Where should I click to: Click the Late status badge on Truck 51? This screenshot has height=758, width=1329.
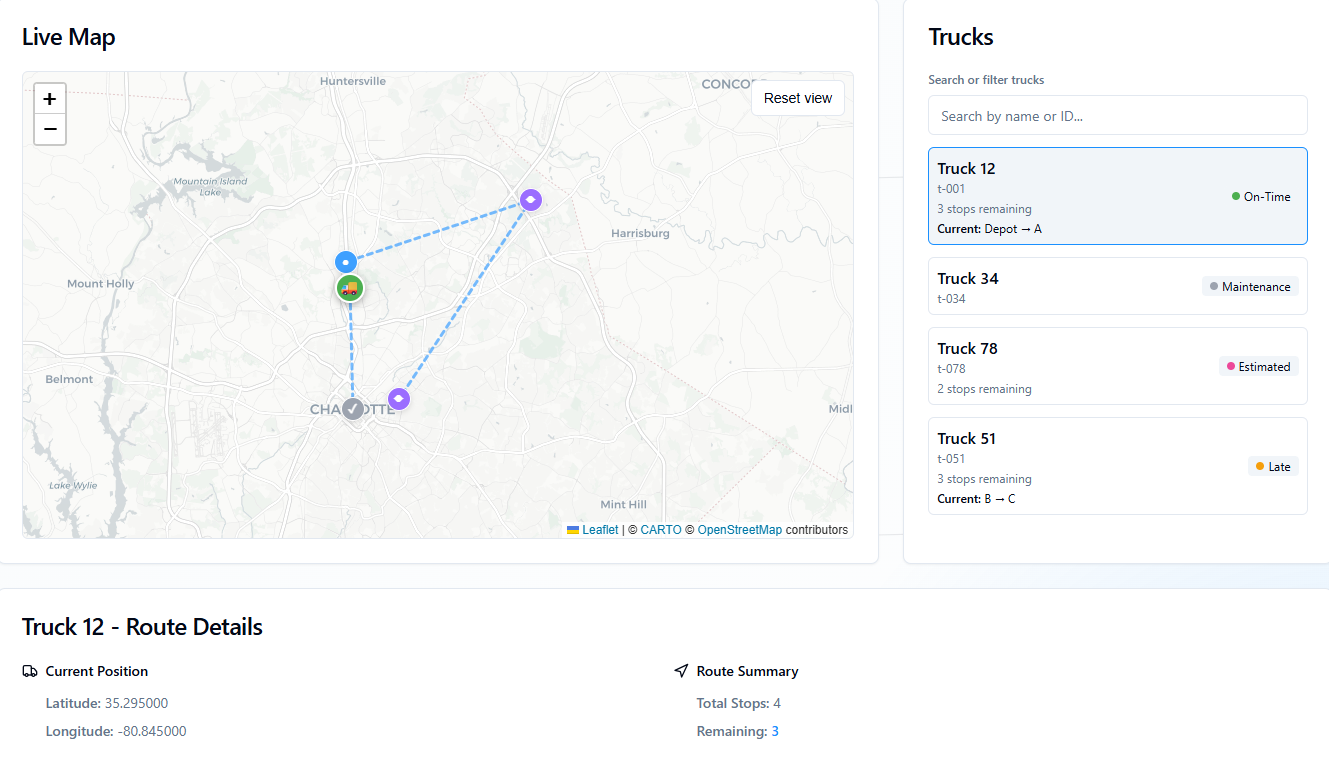tap(1273, 467)
